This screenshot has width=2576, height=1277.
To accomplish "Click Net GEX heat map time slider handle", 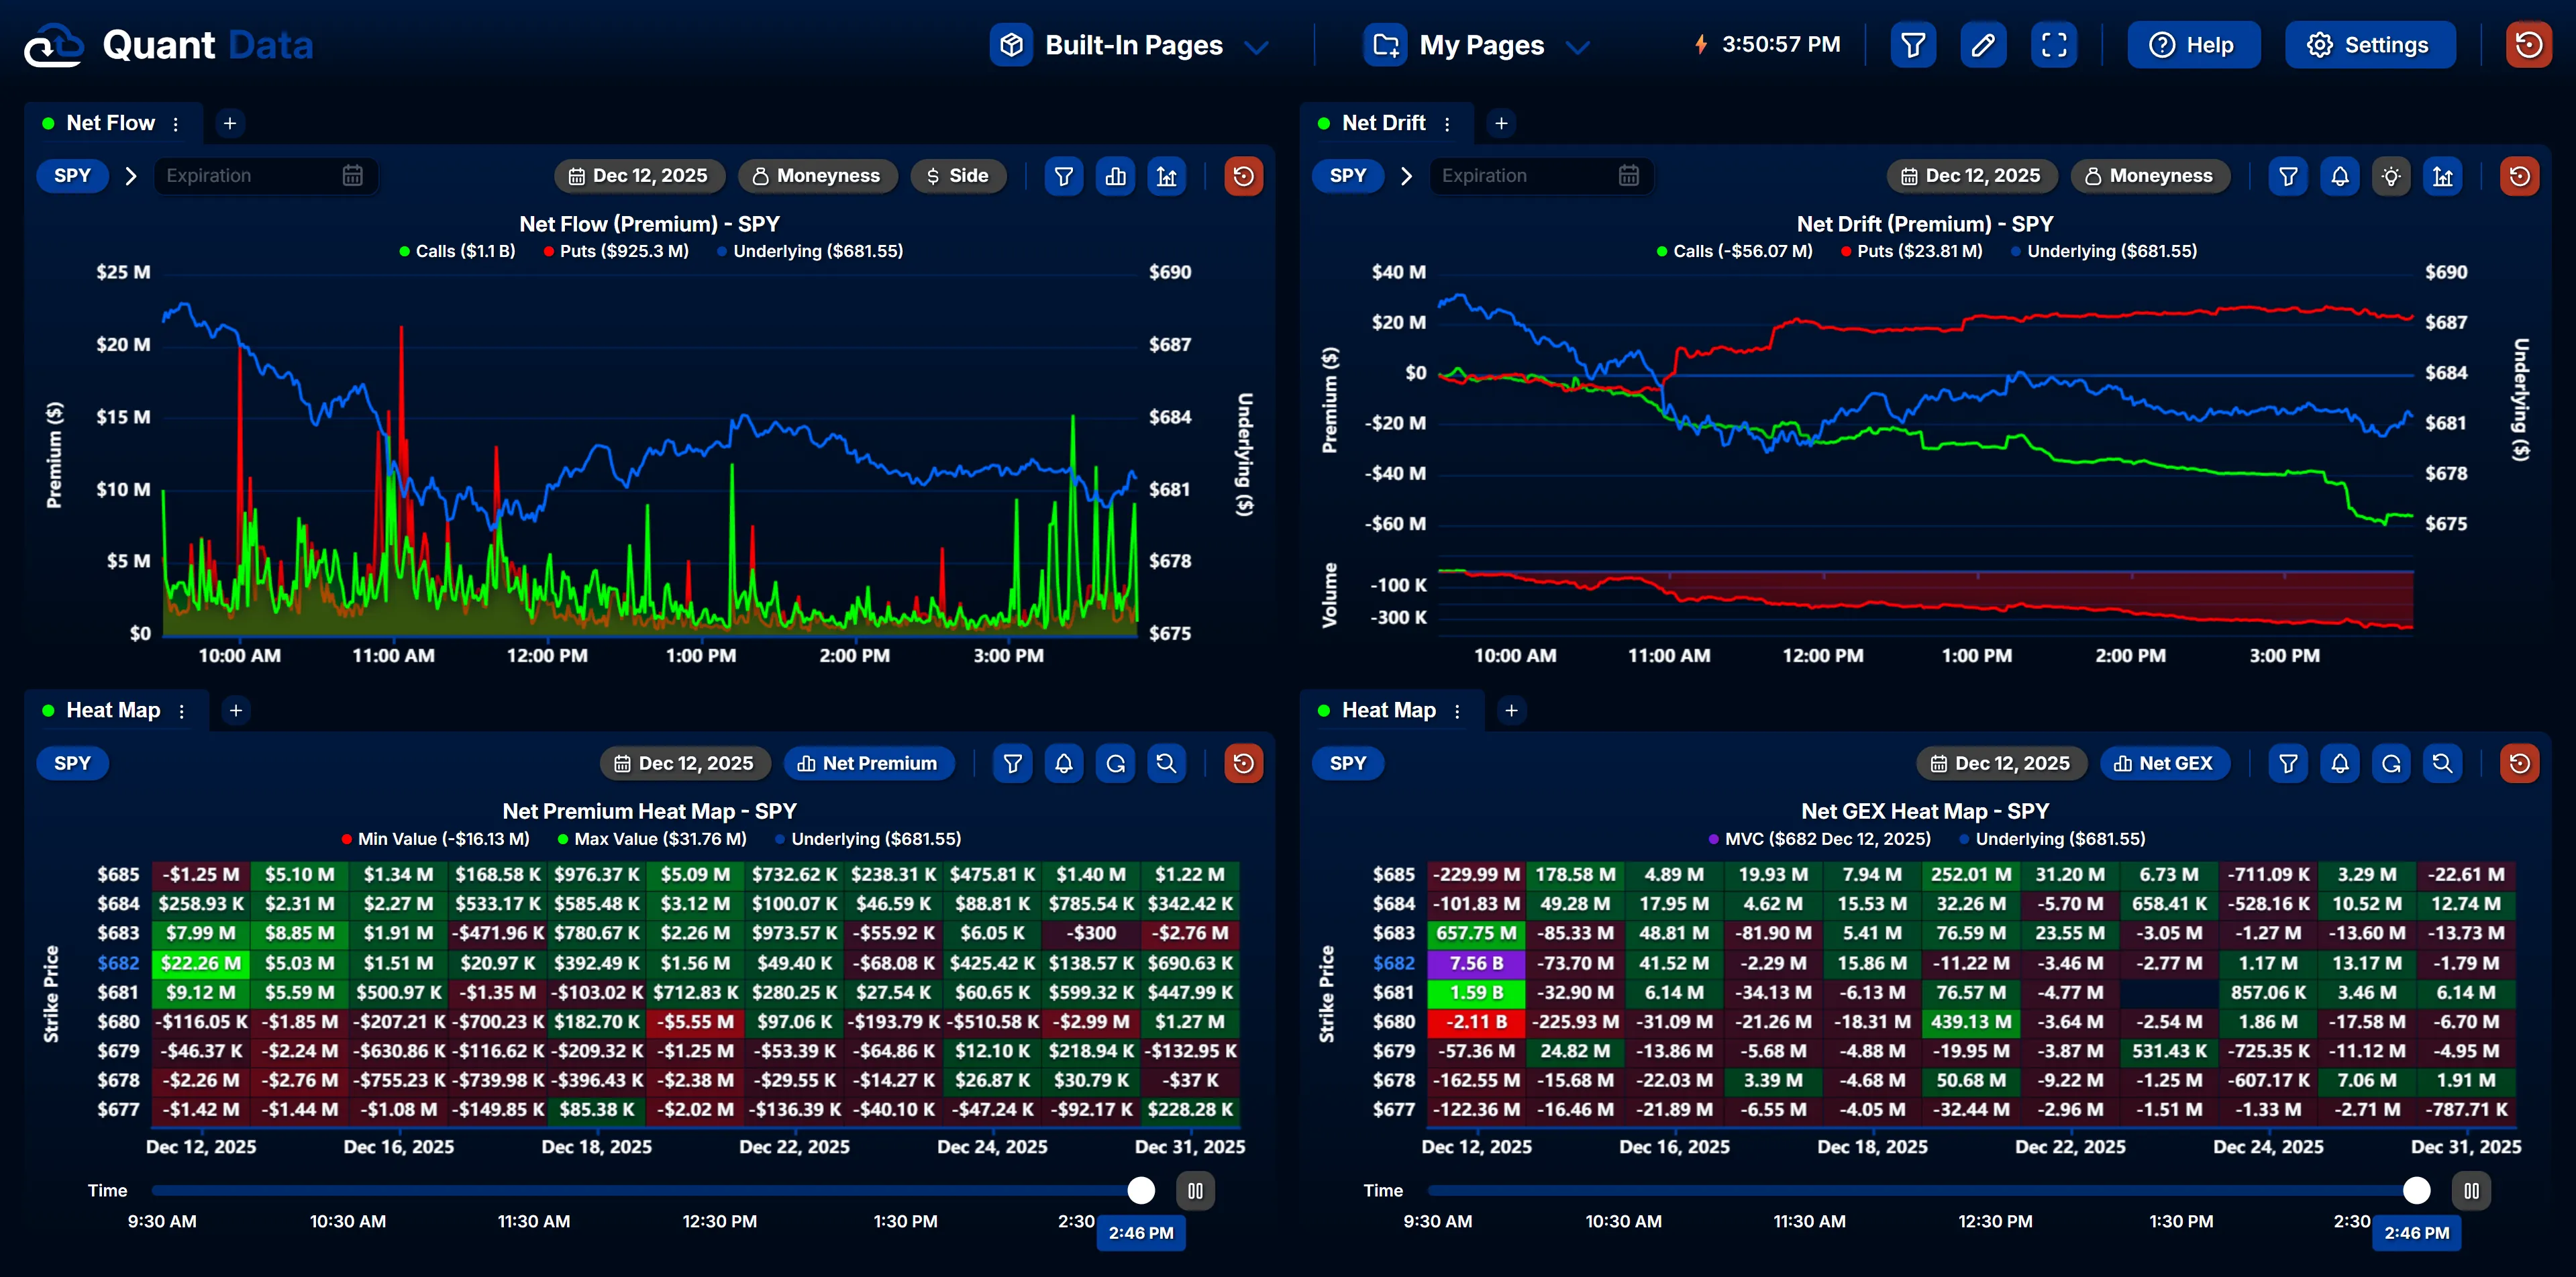I will [x=2416, y=1190].
